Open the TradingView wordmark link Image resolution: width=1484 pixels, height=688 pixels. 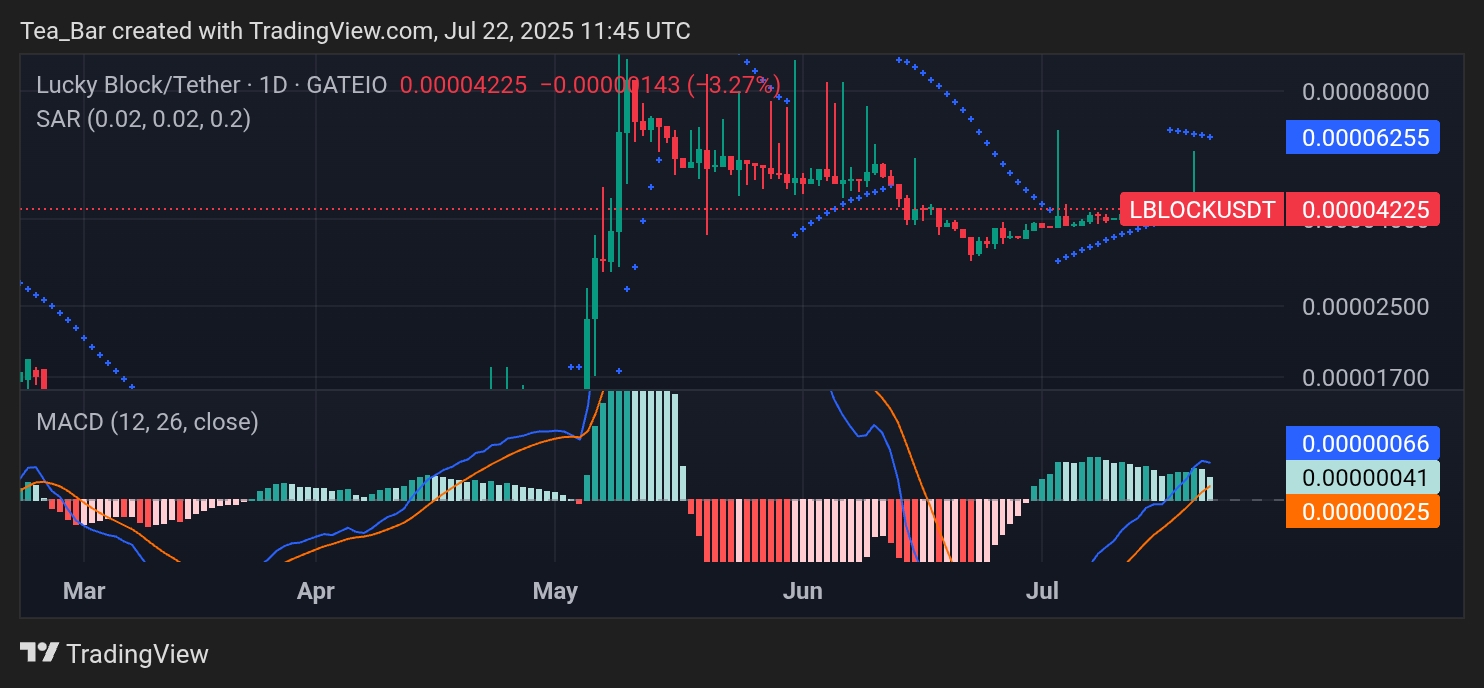137,654
